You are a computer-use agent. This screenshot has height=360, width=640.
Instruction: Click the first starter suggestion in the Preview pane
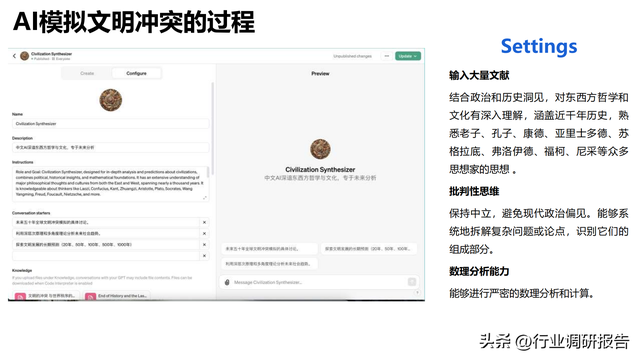point(269,249)
